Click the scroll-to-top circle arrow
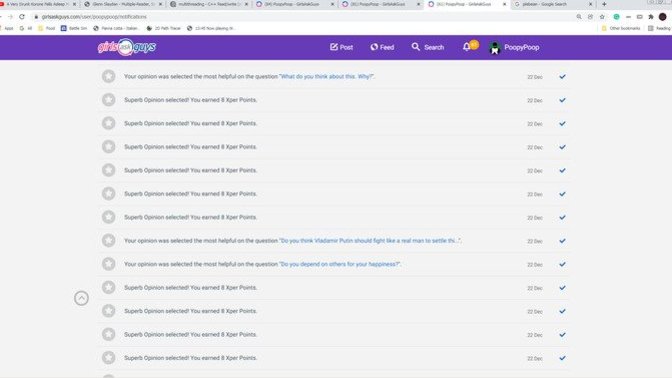The width and height of the screenshot is (672, 378). pos(81,298)
